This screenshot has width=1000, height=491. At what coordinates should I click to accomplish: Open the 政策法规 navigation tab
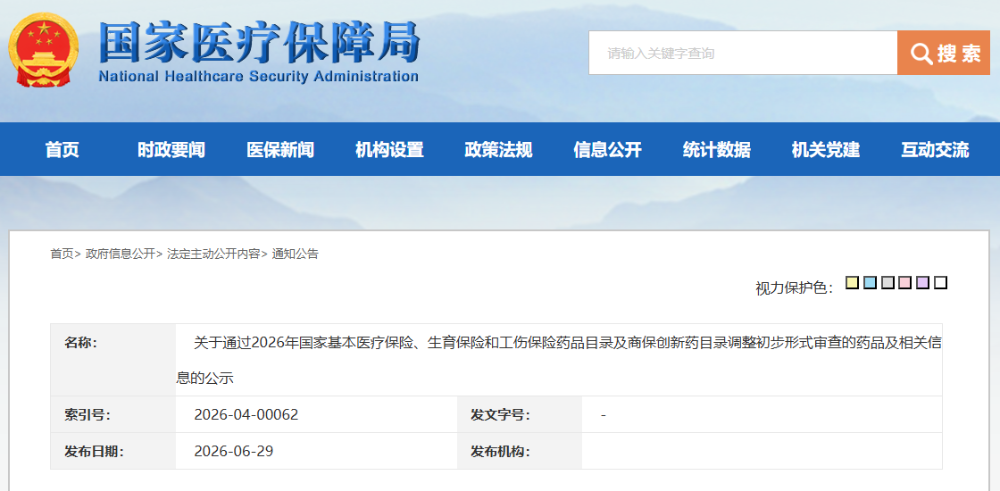(x=498, y=150)
